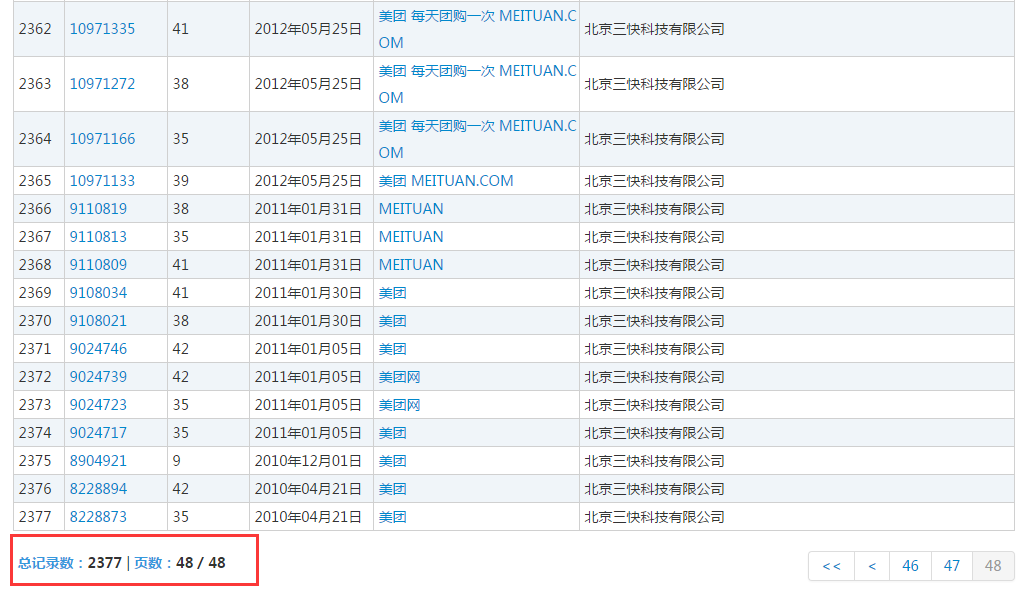Open trademark name link in row 2364

pos(477,139)
